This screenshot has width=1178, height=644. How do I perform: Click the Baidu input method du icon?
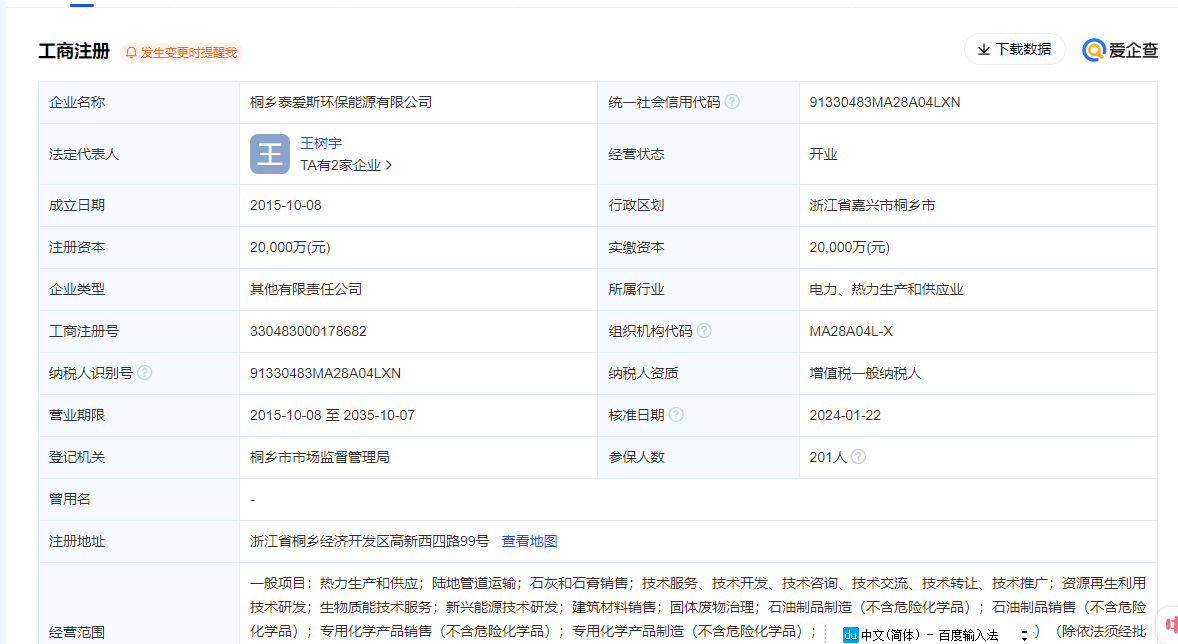point(850,635)
